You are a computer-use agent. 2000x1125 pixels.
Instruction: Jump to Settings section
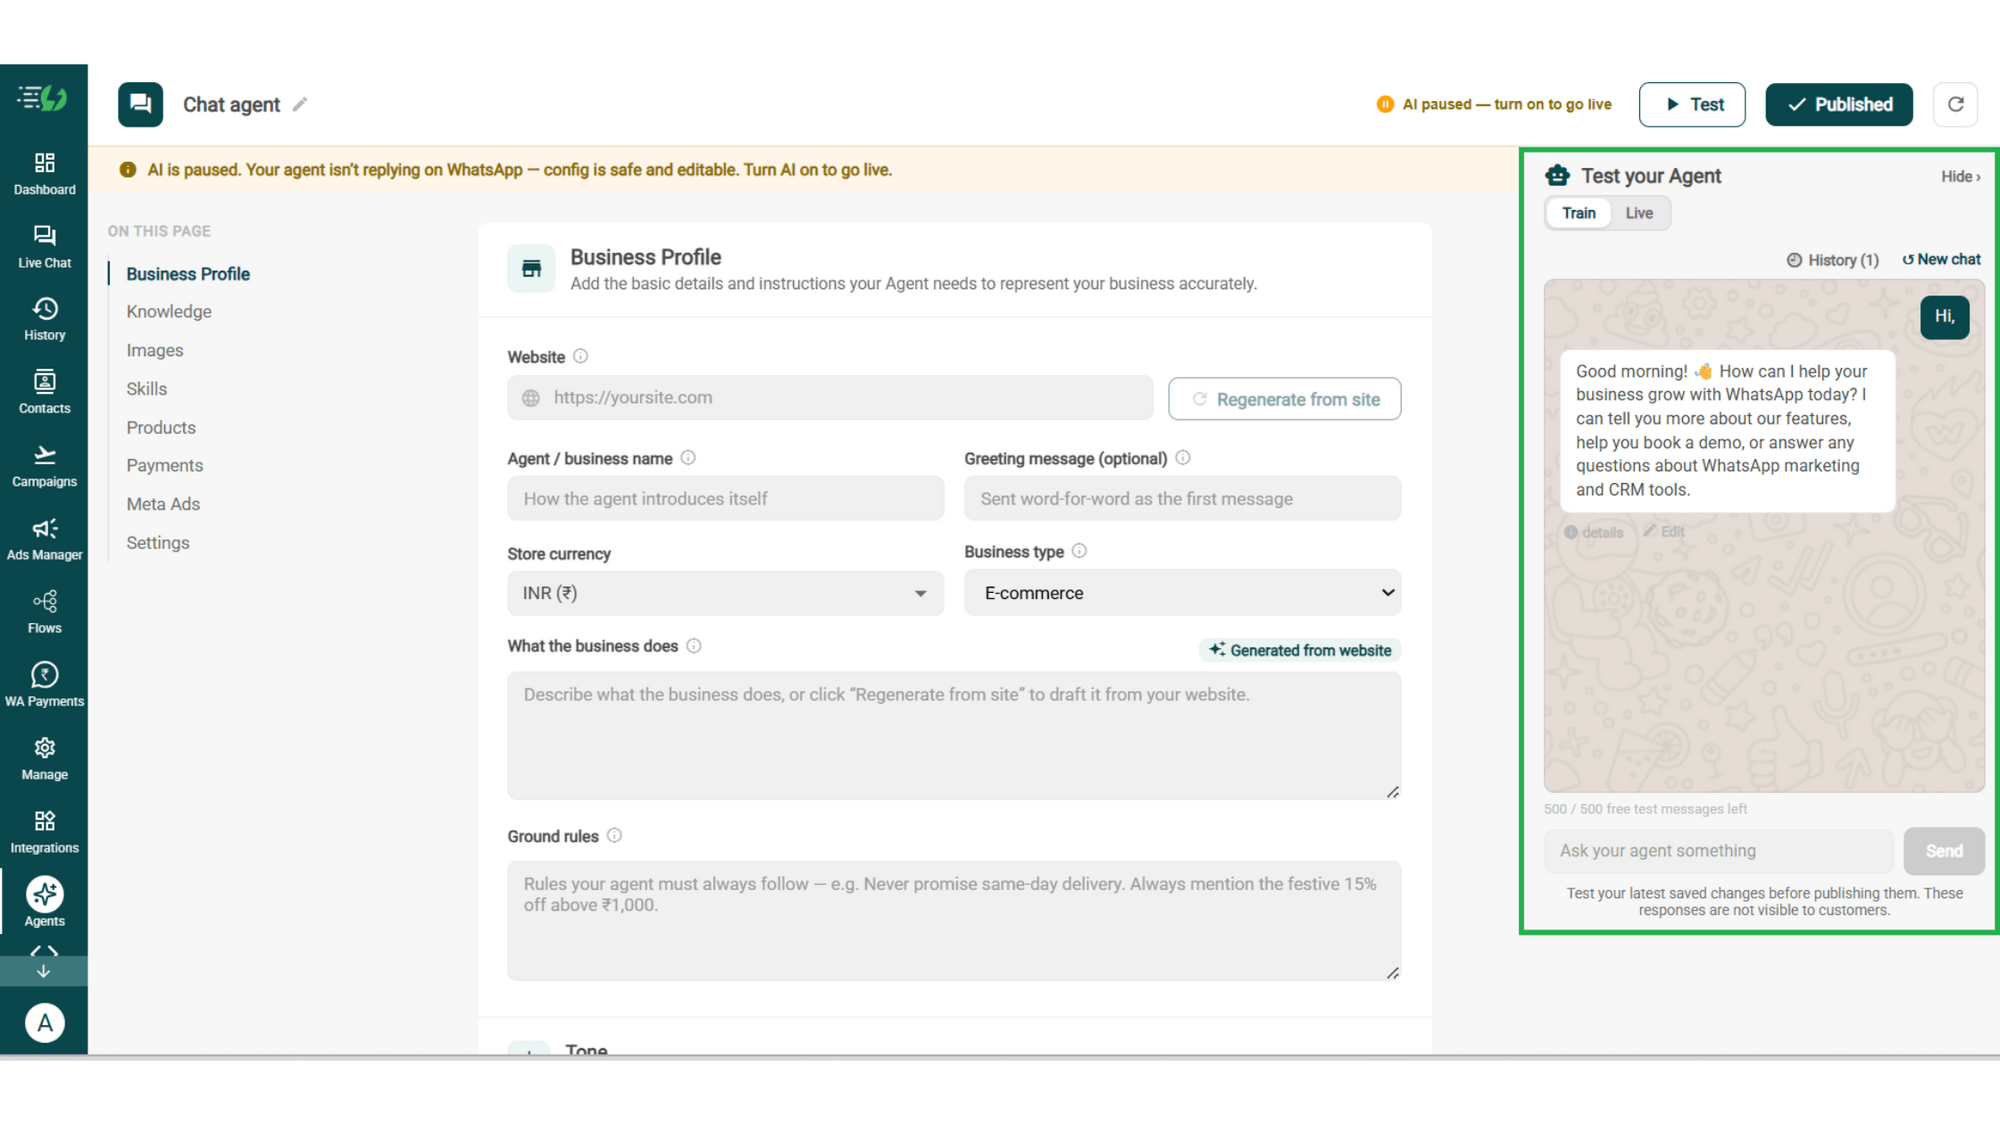(x=158, y=542)
